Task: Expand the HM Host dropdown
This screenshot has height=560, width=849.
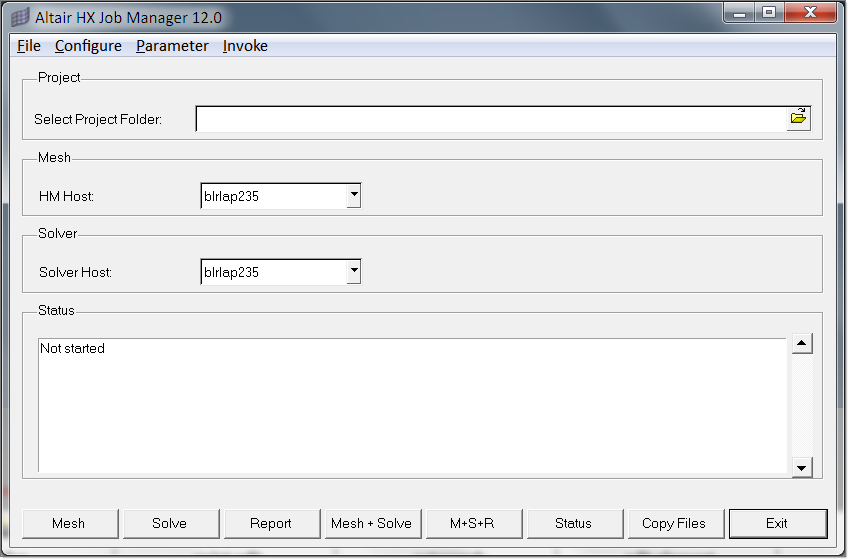Action: pyautogui.click(x=354, y=196)
